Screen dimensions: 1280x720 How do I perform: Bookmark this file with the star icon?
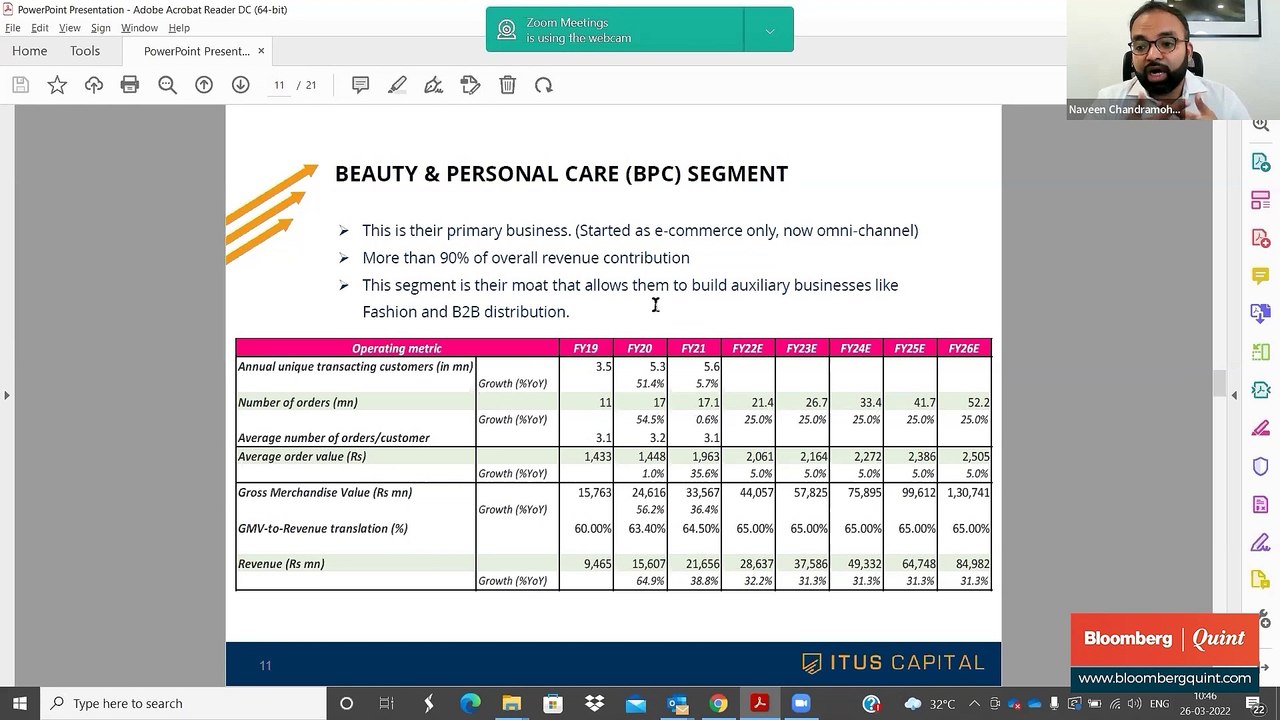(x=57, y=85)
